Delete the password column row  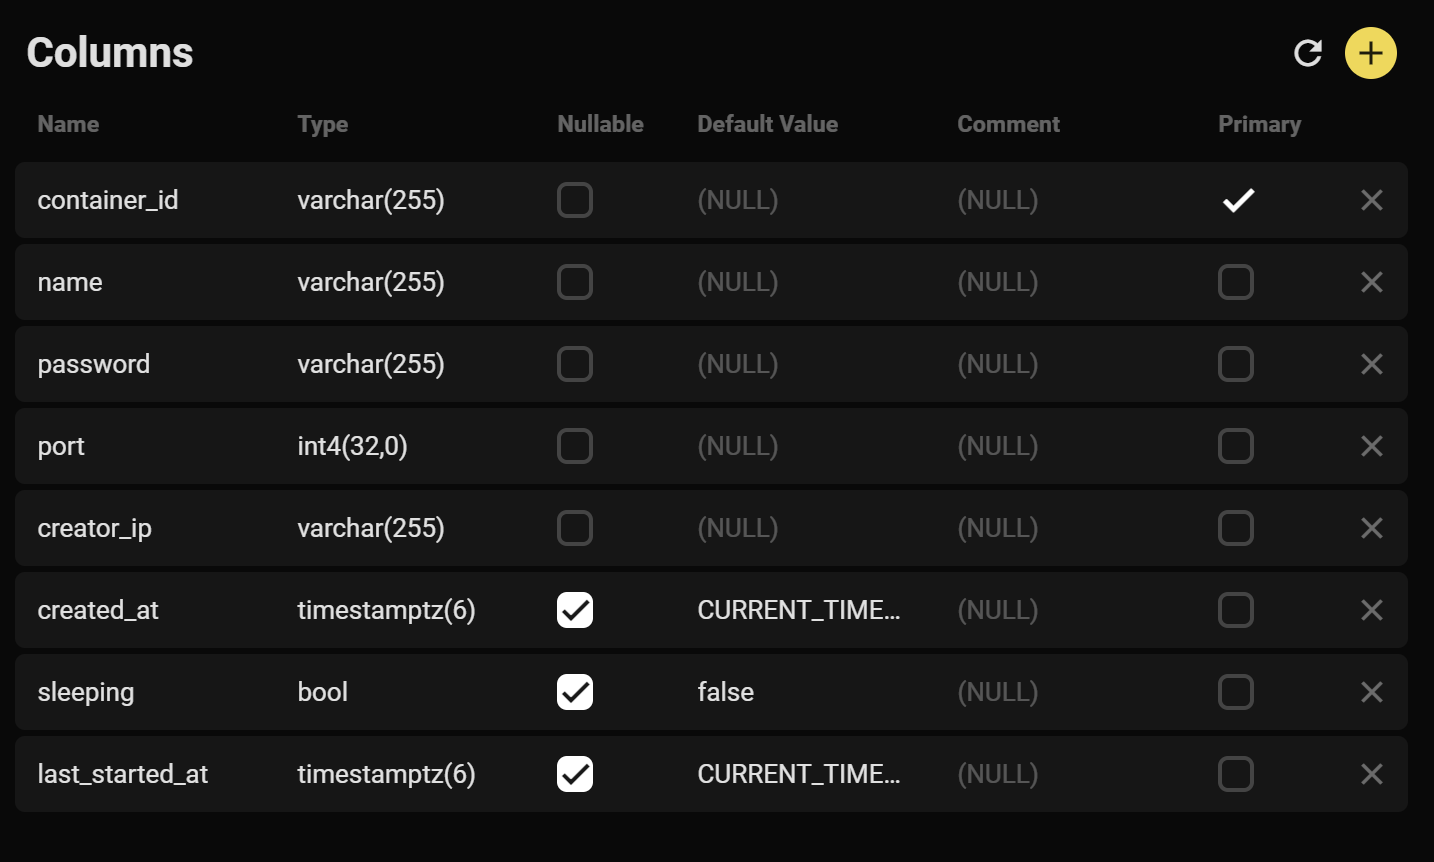tap(1371, 364)
